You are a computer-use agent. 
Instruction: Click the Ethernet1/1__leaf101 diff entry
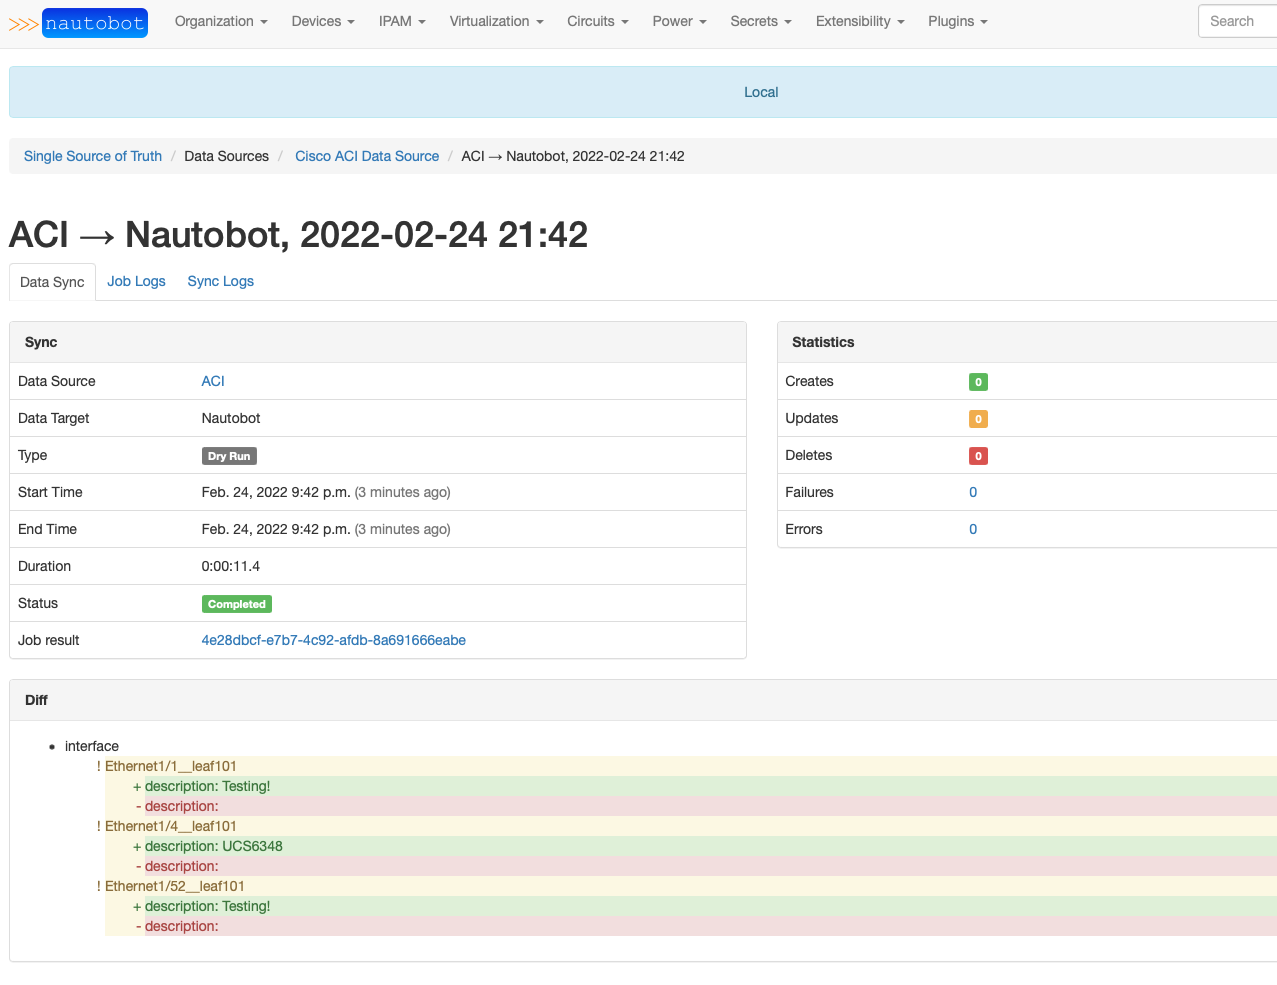click(171, 766)
